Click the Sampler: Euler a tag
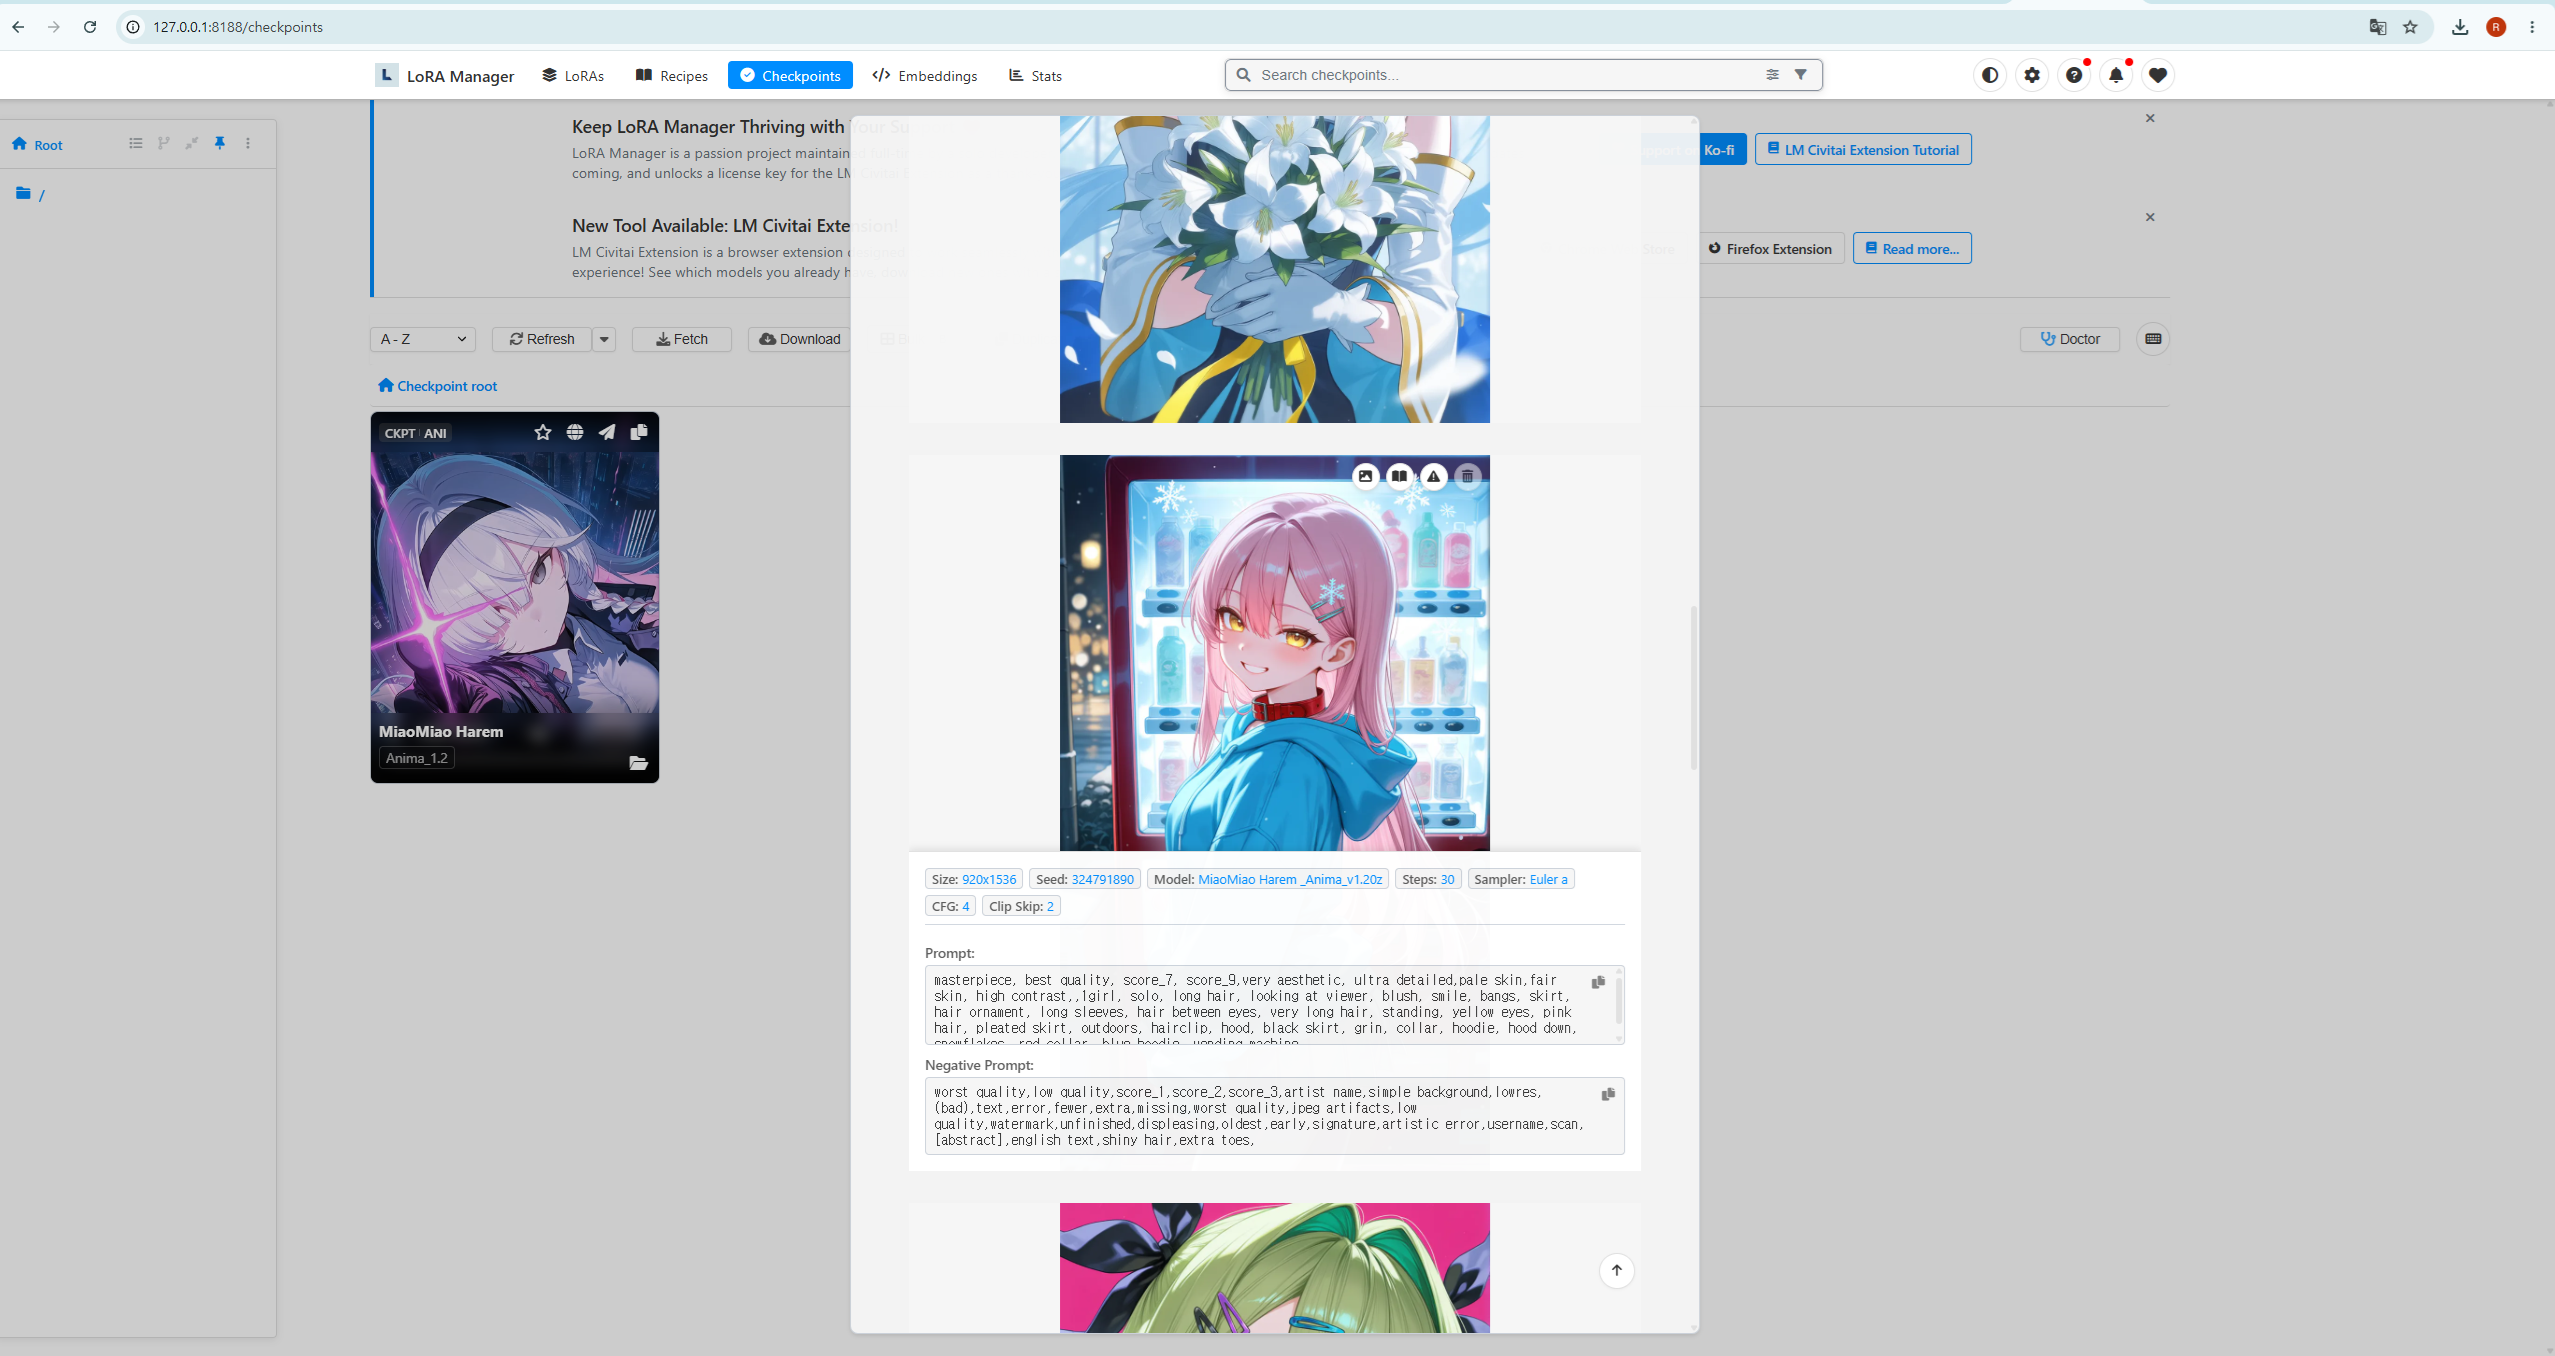Screen dimensions: 2555x1356 (x=1521, y=879)
